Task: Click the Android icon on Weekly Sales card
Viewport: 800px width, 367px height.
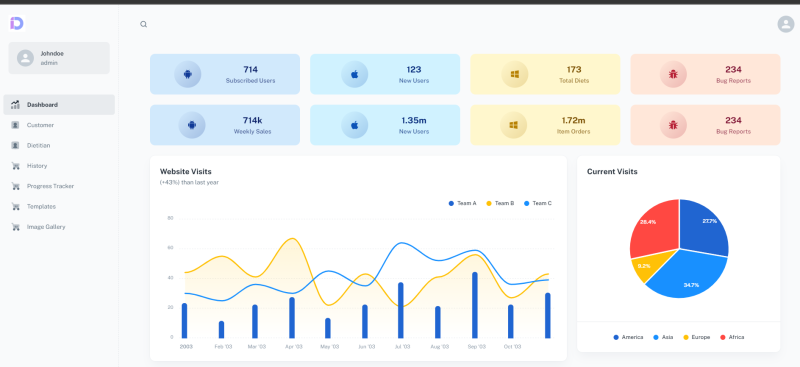Action: (x=192, y=125)
